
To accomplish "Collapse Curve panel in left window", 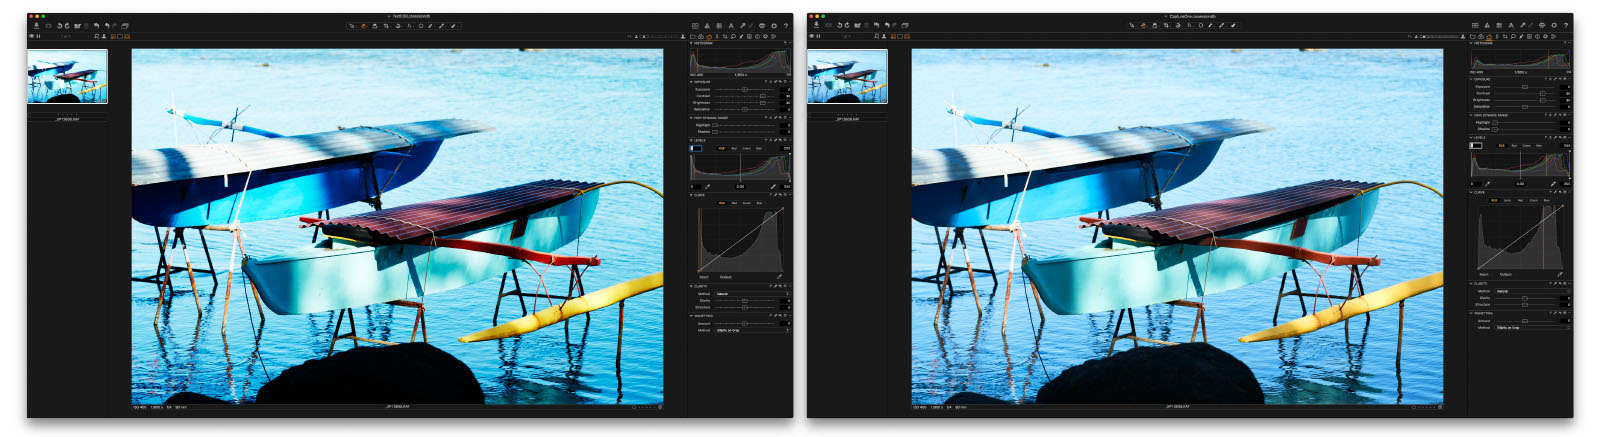I will [x=691, y=195].
